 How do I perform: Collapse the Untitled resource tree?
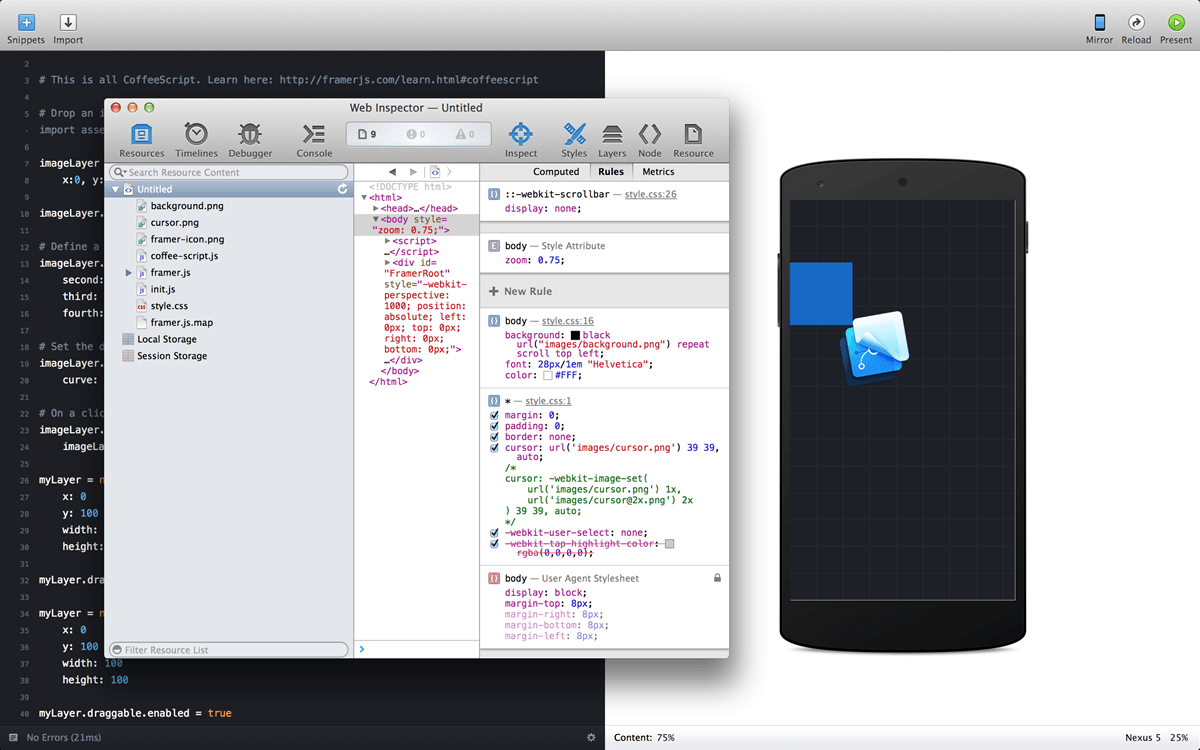pyautogui.click(x=116, y=189)
